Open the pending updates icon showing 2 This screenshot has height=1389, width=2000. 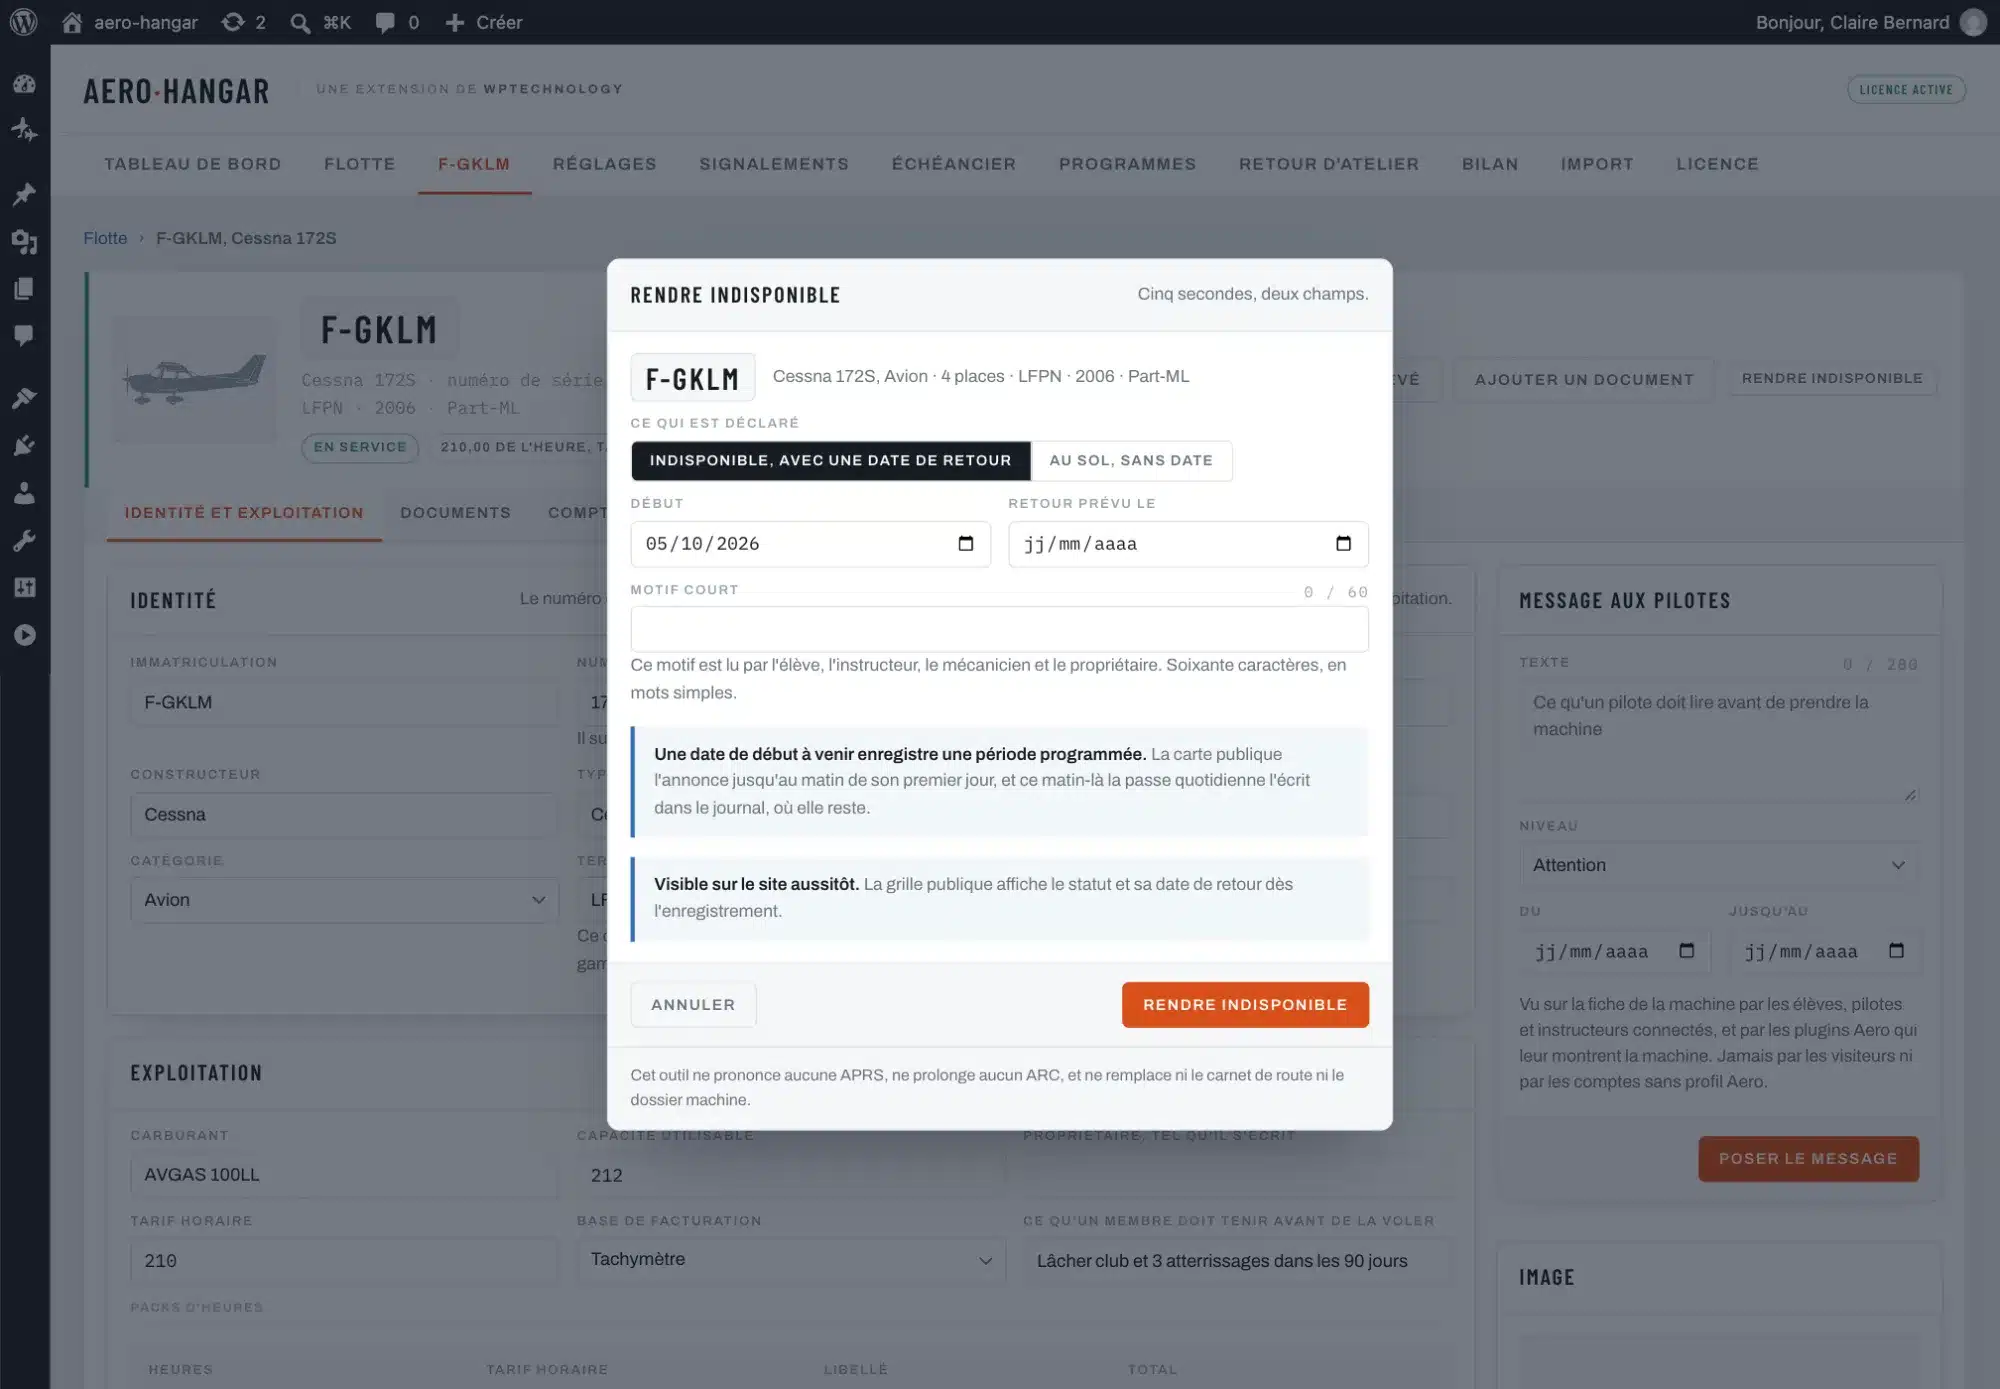pos(232,22)
